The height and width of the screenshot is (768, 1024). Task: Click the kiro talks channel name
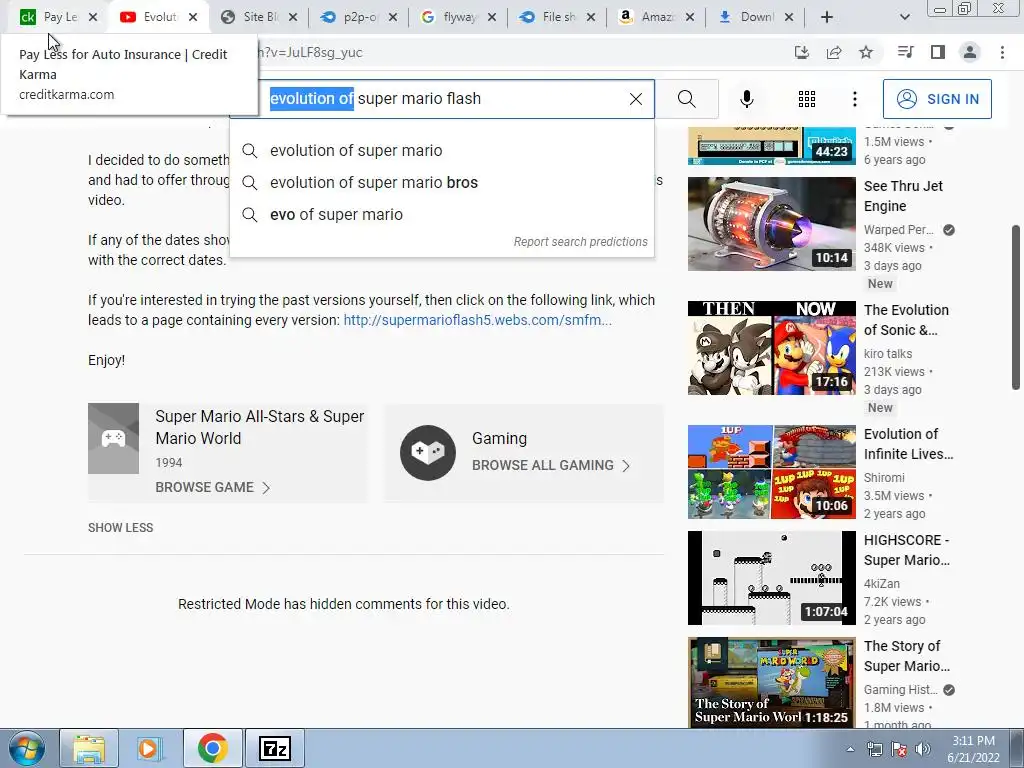[888, 354]
